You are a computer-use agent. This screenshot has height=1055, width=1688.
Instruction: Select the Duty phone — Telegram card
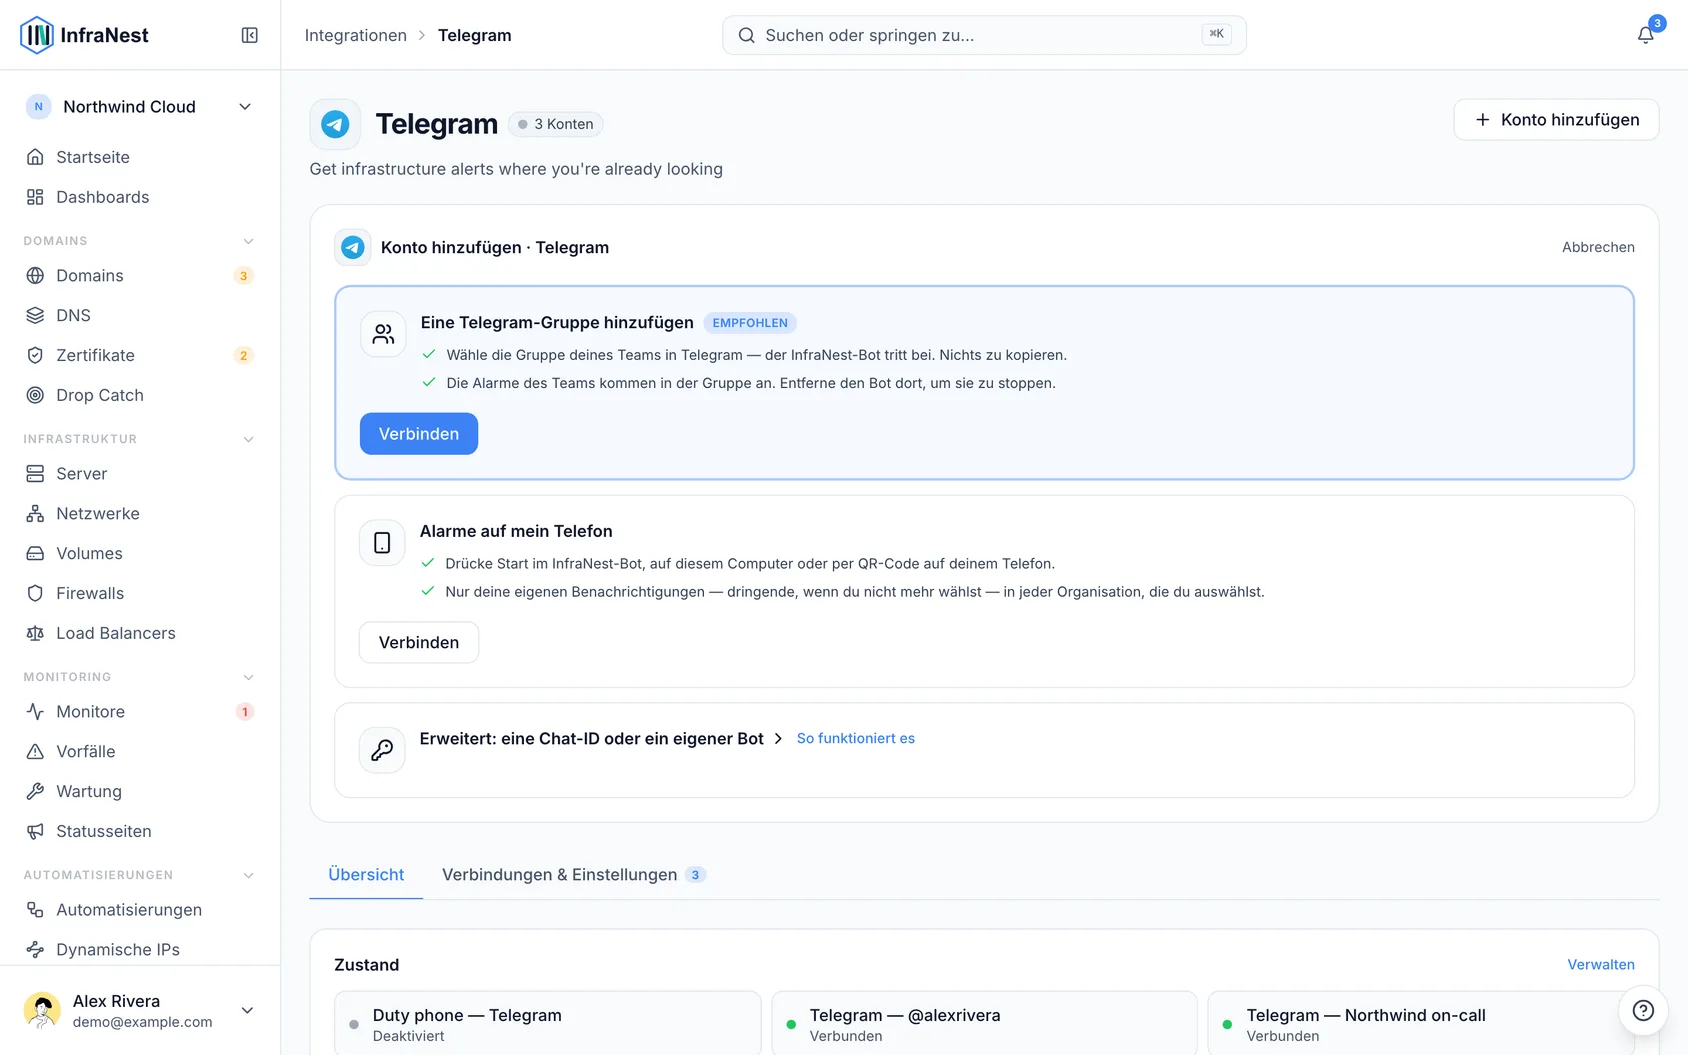[x=548, y=1023]
